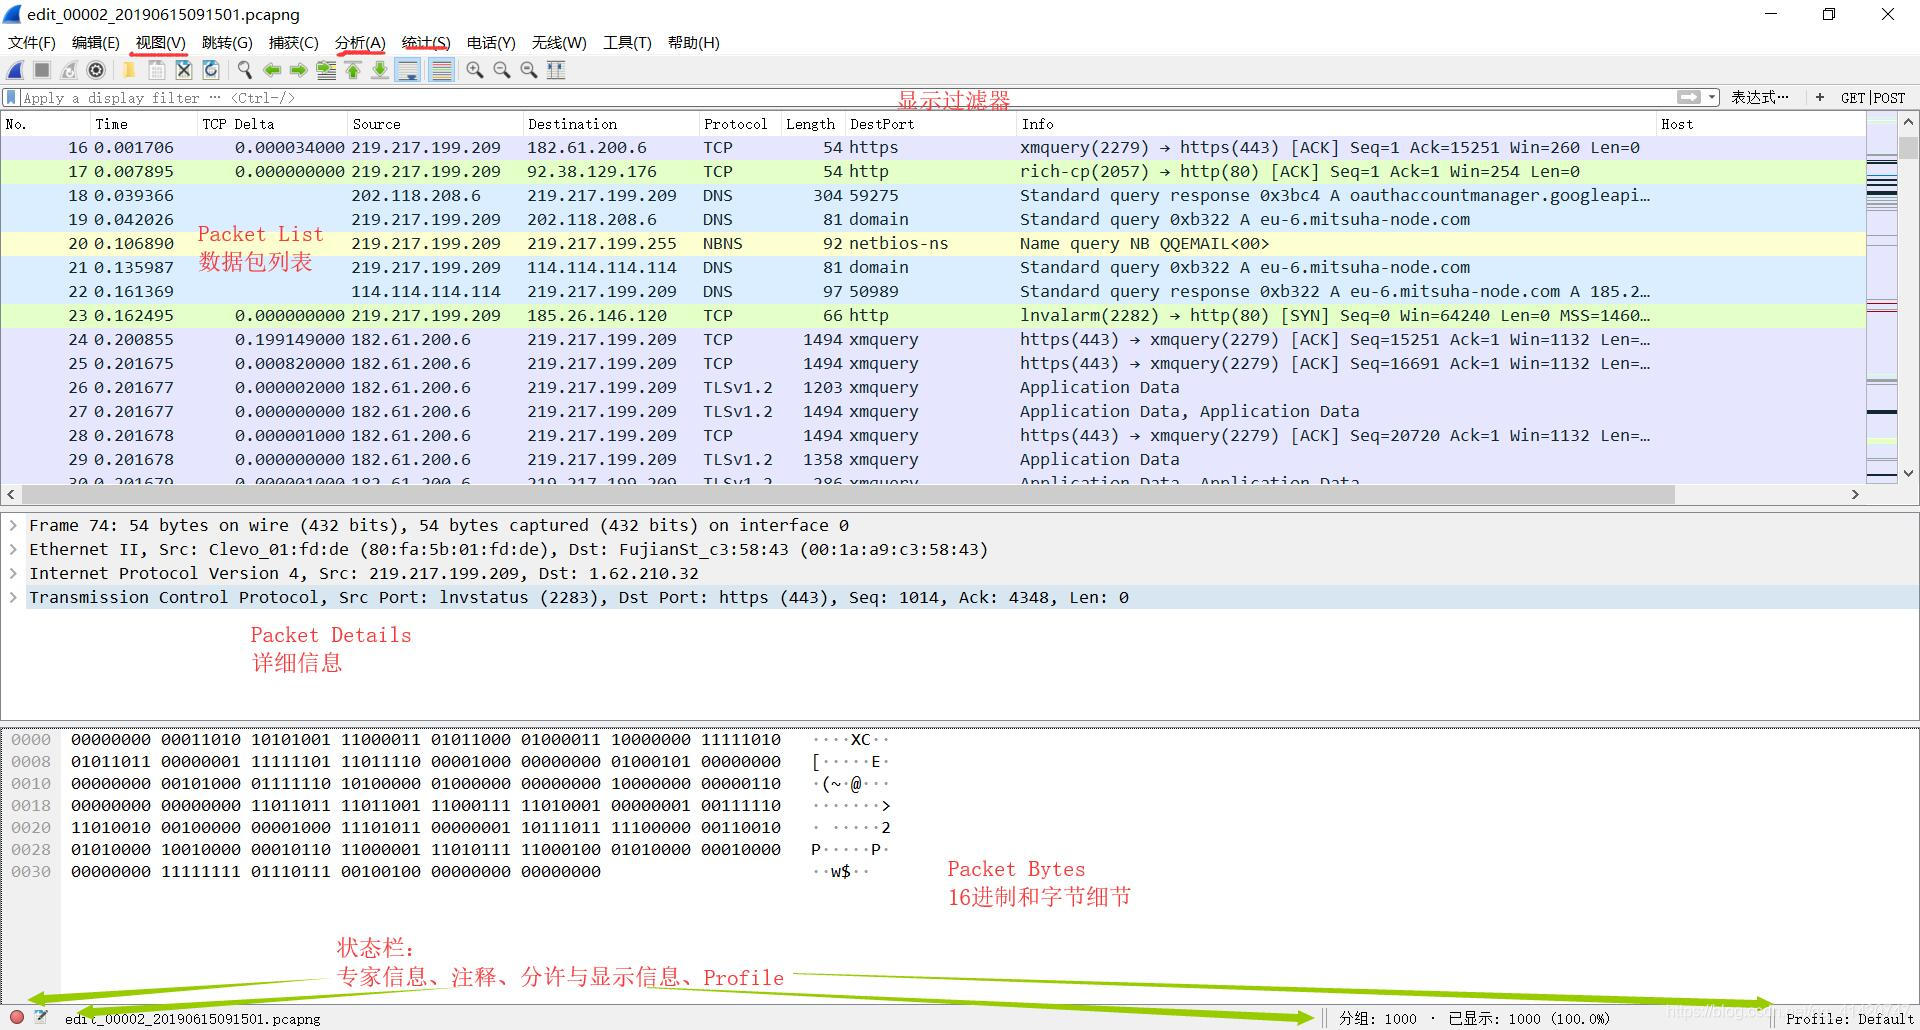Viewport: 1920px width, 1030px height.
Task: Open display filter history dropdown
Action: [x=1712, y=97]
